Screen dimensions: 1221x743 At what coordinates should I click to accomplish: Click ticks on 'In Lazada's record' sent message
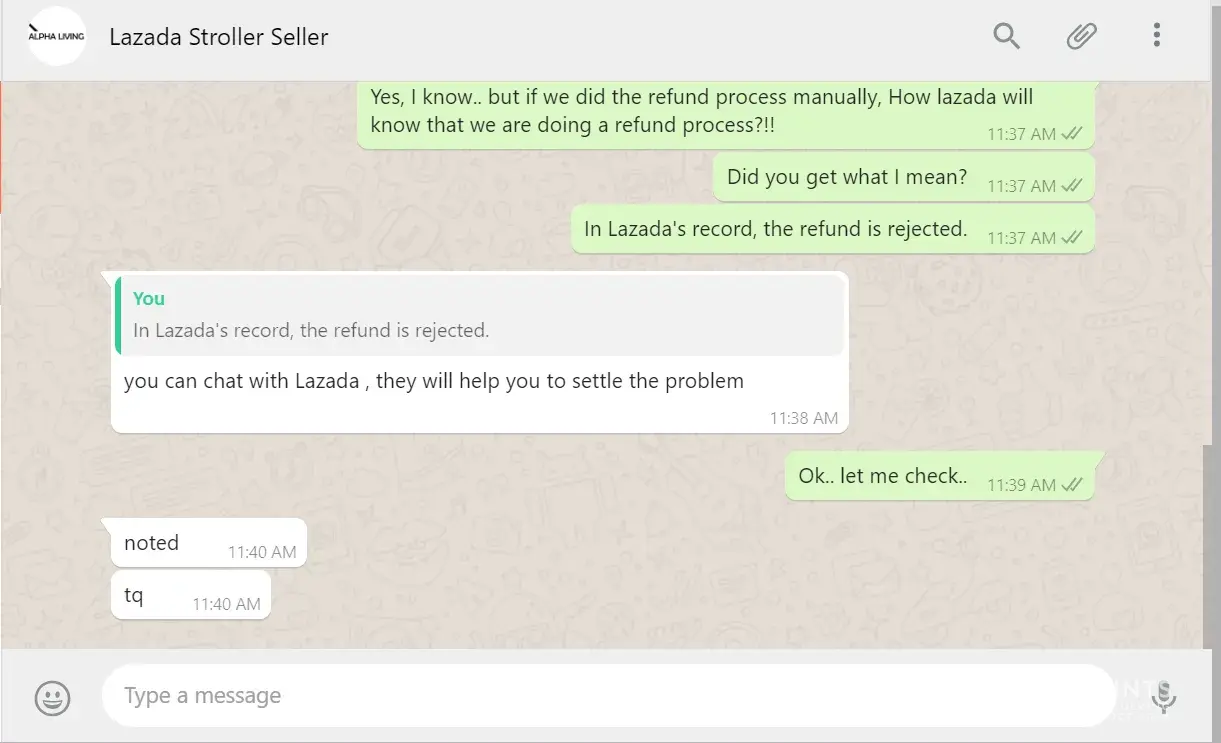(1072, 238)
